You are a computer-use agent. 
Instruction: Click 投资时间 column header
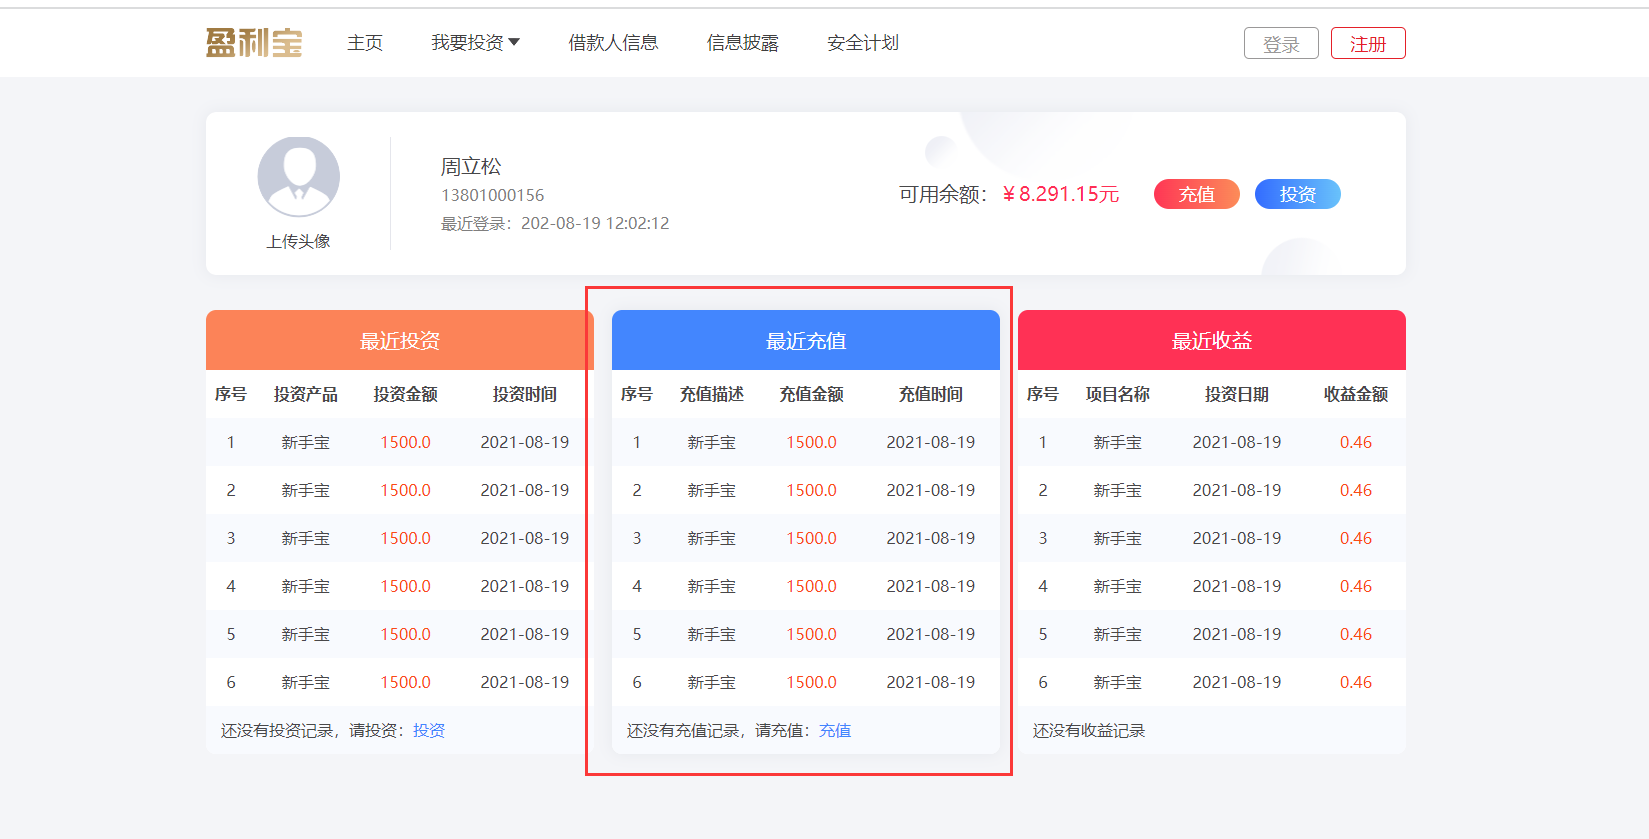click(x=525, y=394)
